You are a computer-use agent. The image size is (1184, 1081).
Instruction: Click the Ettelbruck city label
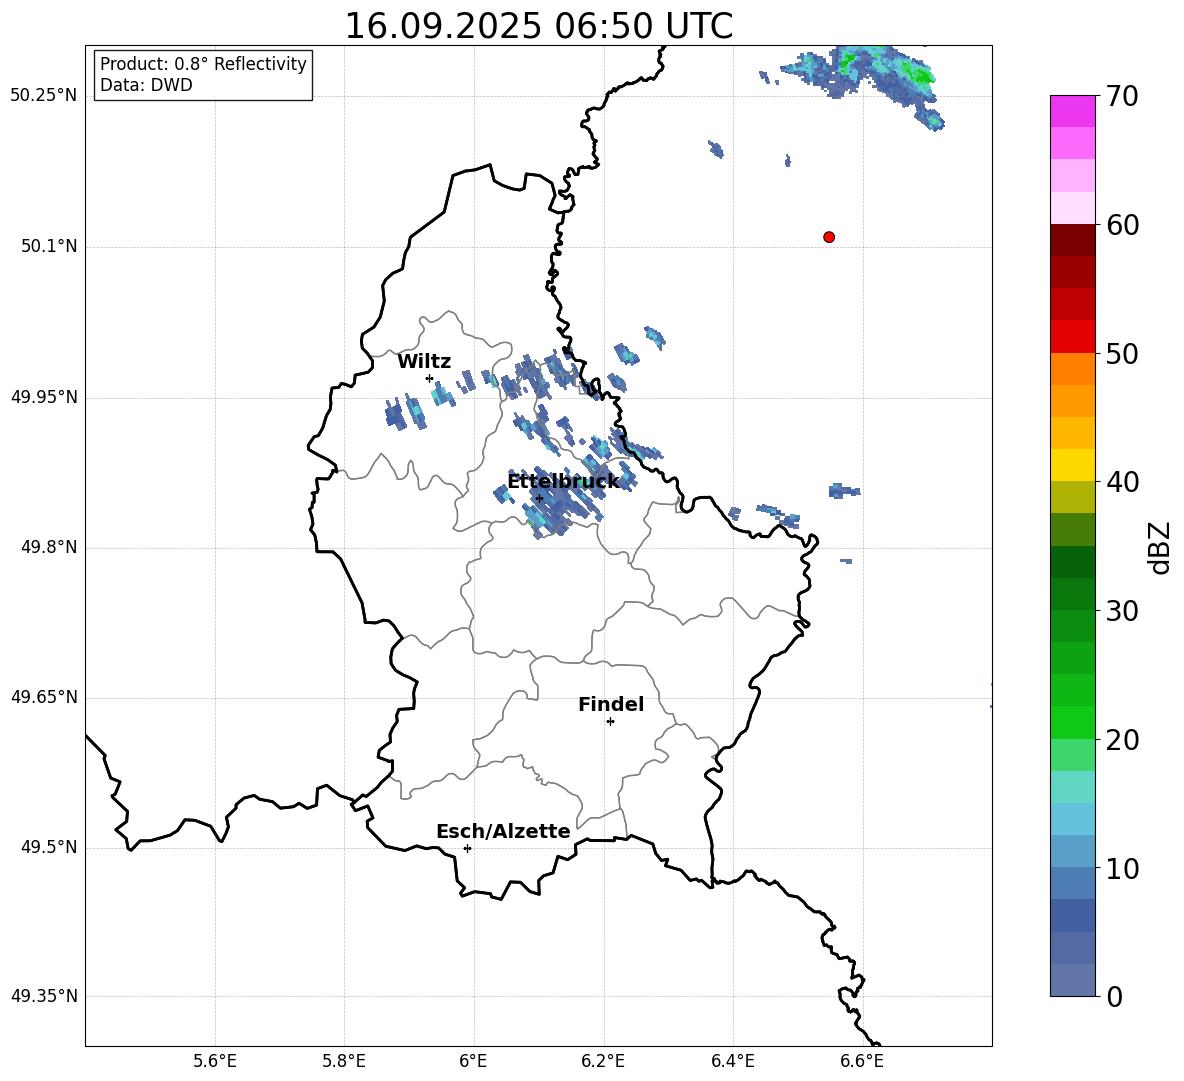[x=563, y=482]
